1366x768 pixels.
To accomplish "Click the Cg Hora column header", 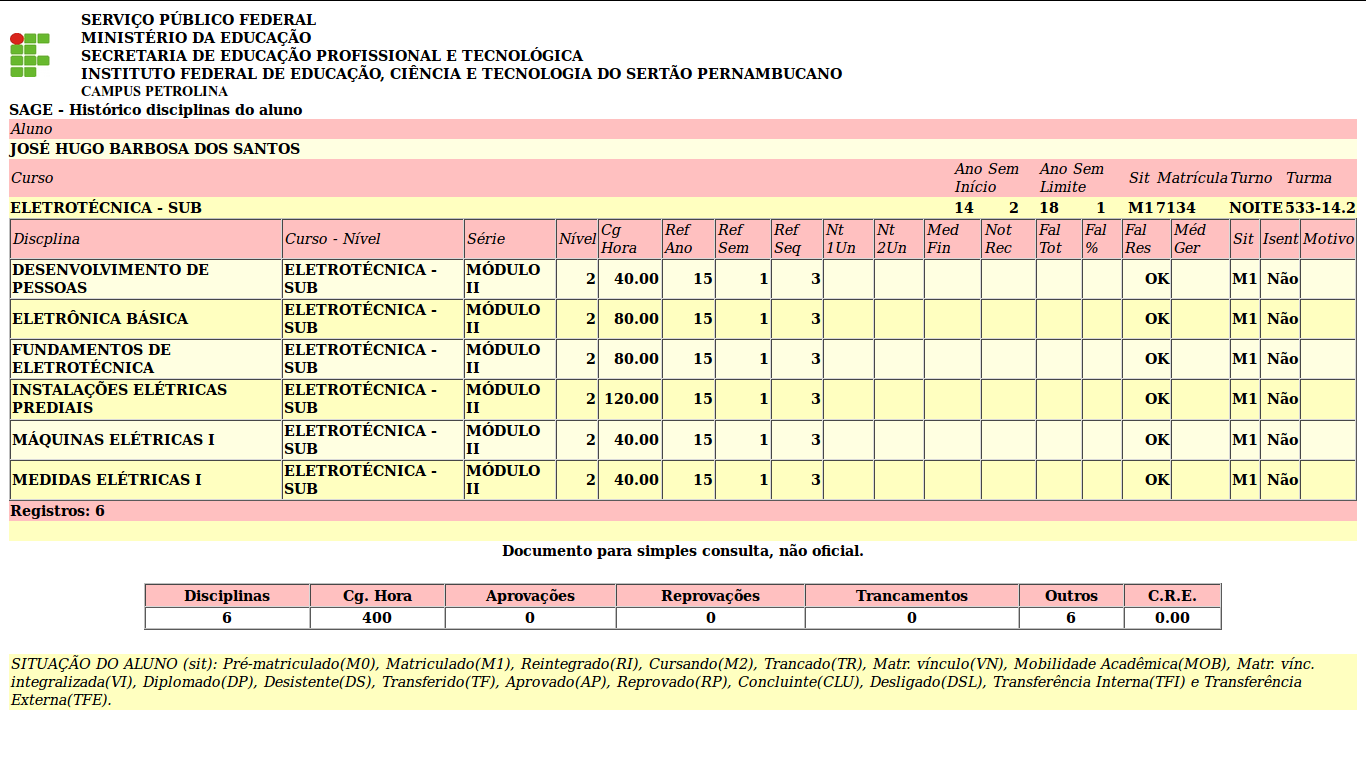I will click(630, 239).
